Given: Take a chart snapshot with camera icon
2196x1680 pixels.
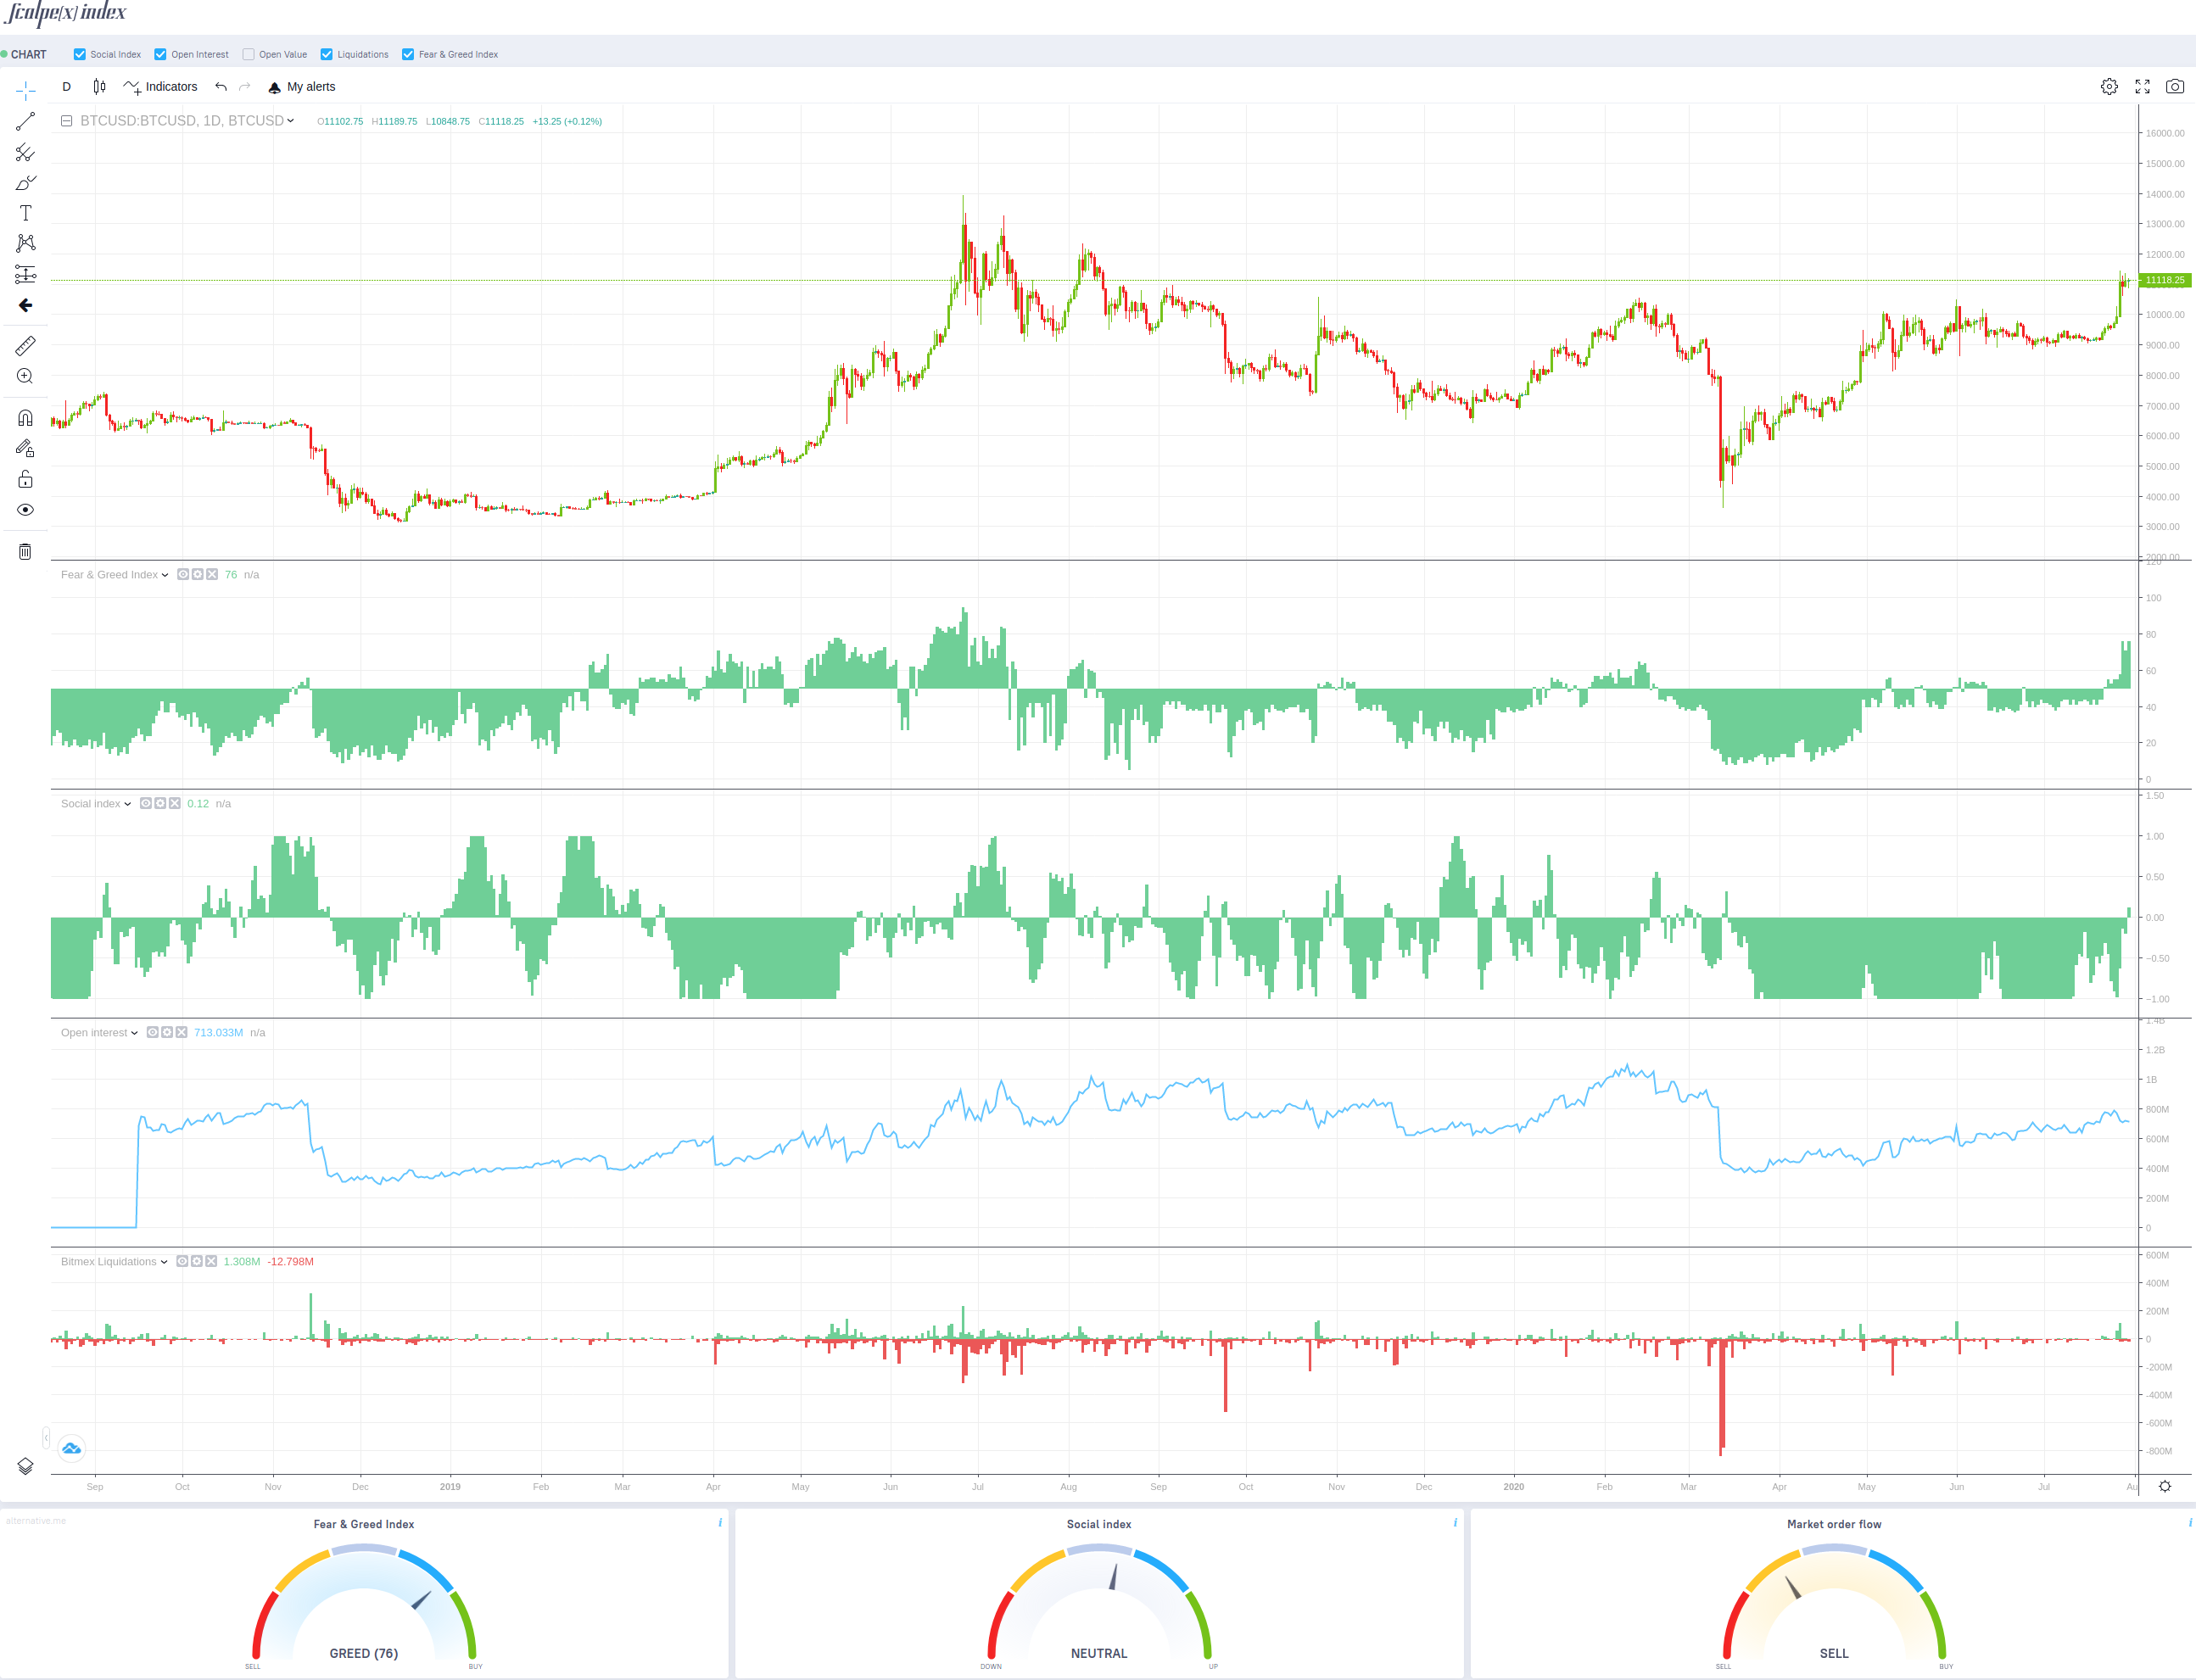Looking at the screenshot, I should click(x=2174, y=87).
